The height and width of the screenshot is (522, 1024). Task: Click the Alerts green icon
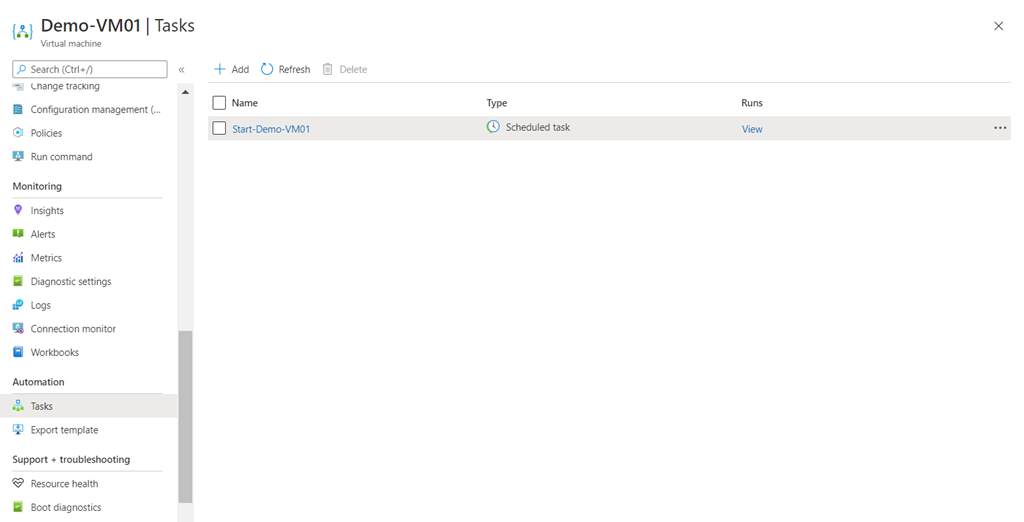[x=18, y=234]
